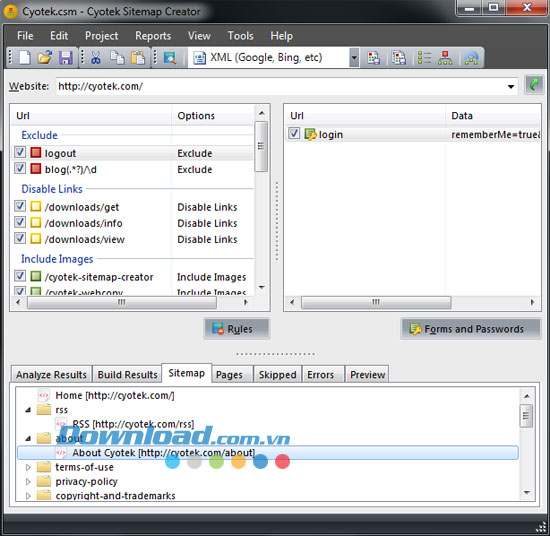
Task: Open a project with the folder icon
Action: (45, 58)
